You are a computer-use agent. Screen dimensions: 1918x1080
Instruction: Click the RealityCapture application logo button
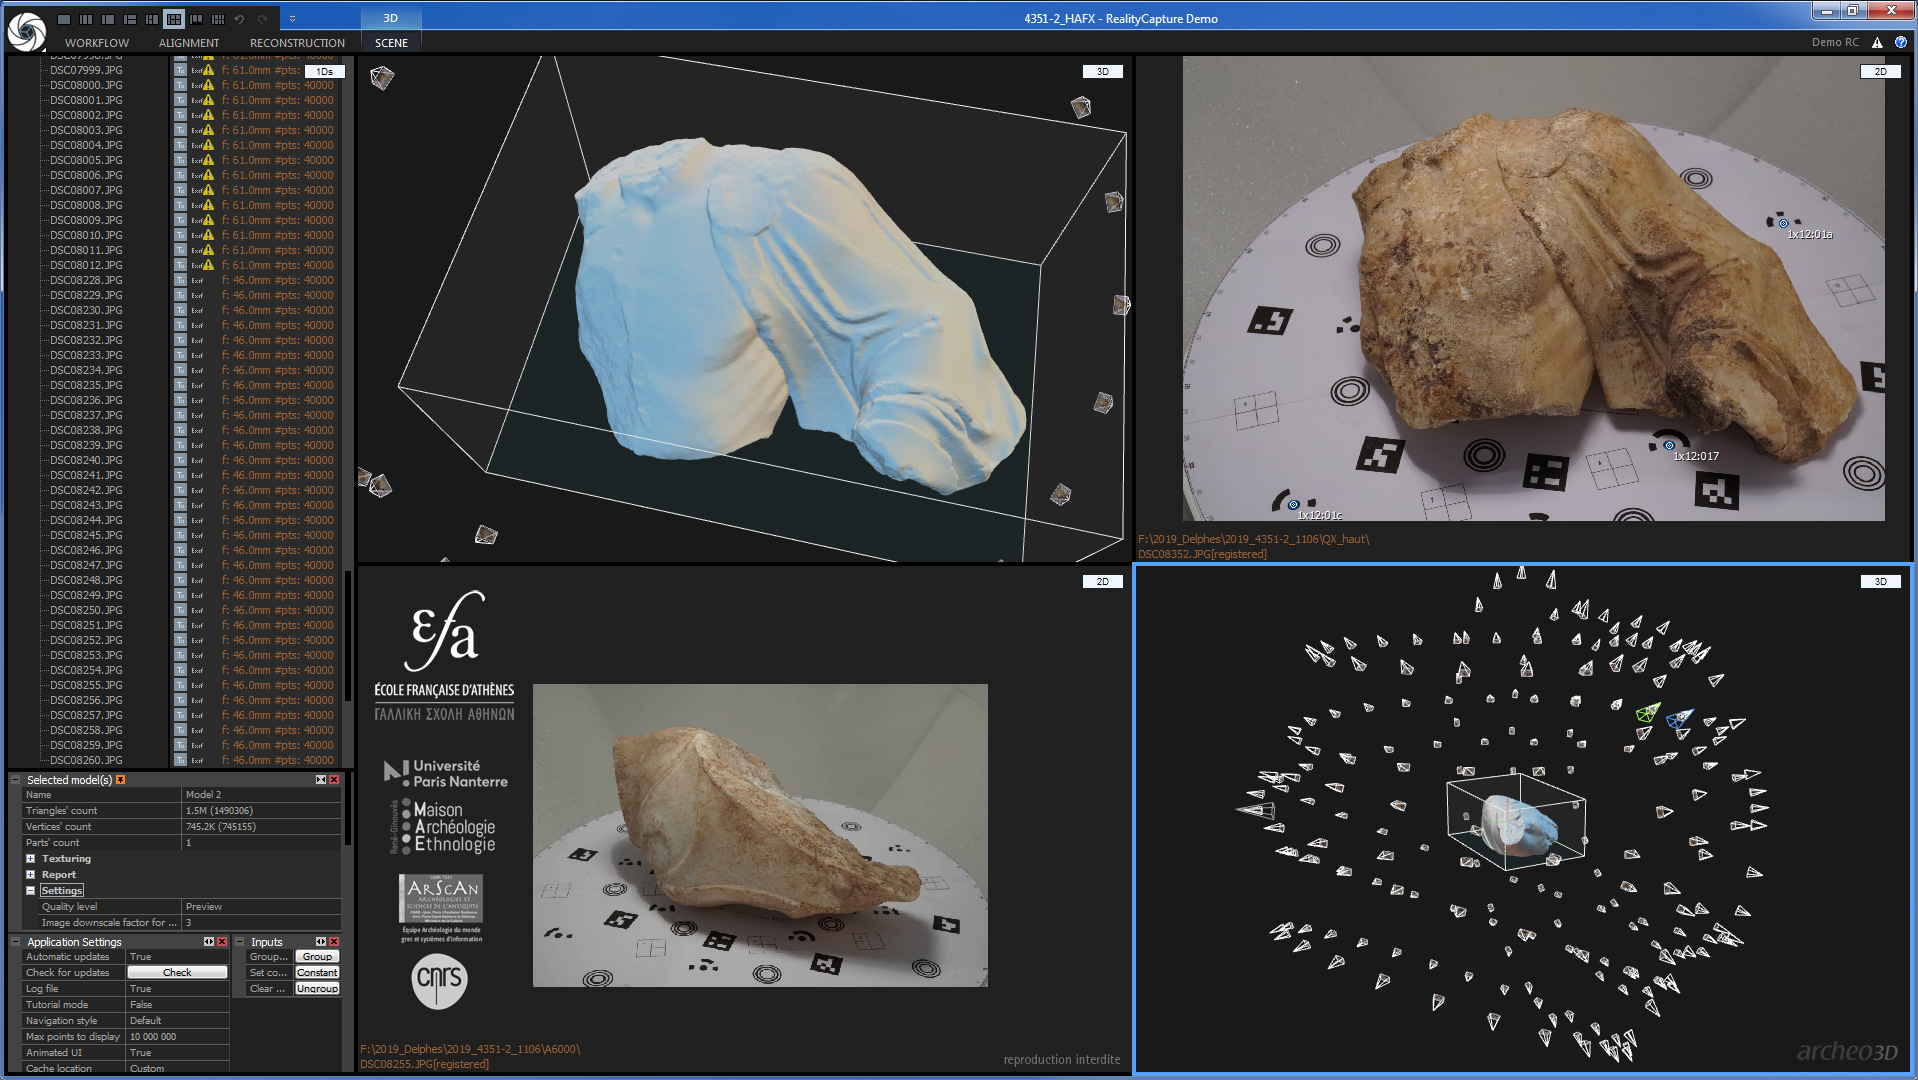pyautogui.click(x=26, y=30)
